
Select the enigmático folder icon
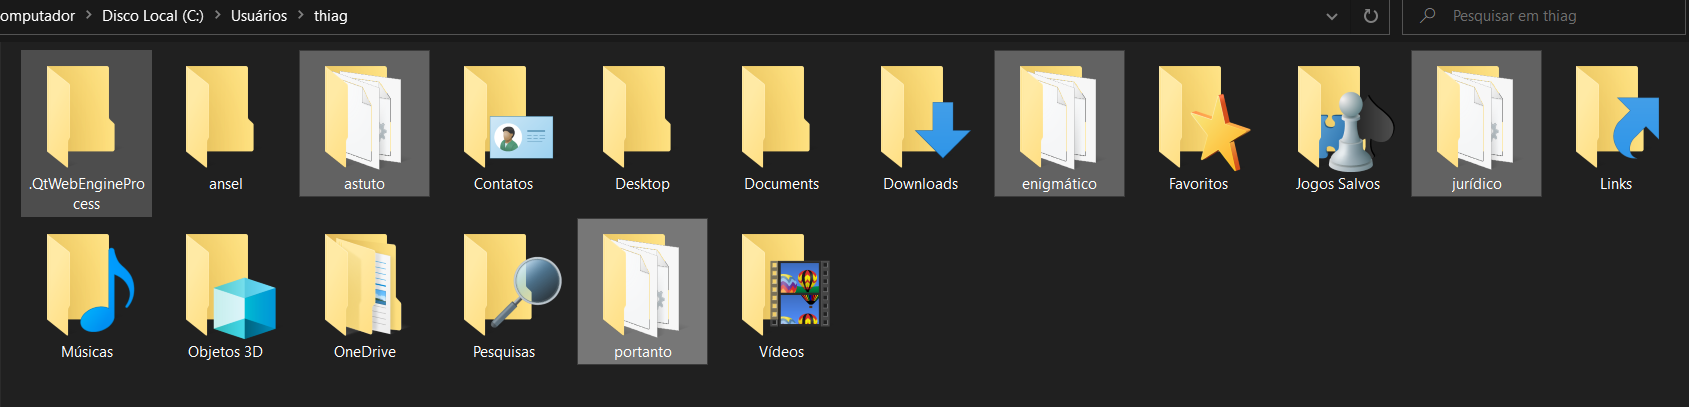(x=1059, y=116)
